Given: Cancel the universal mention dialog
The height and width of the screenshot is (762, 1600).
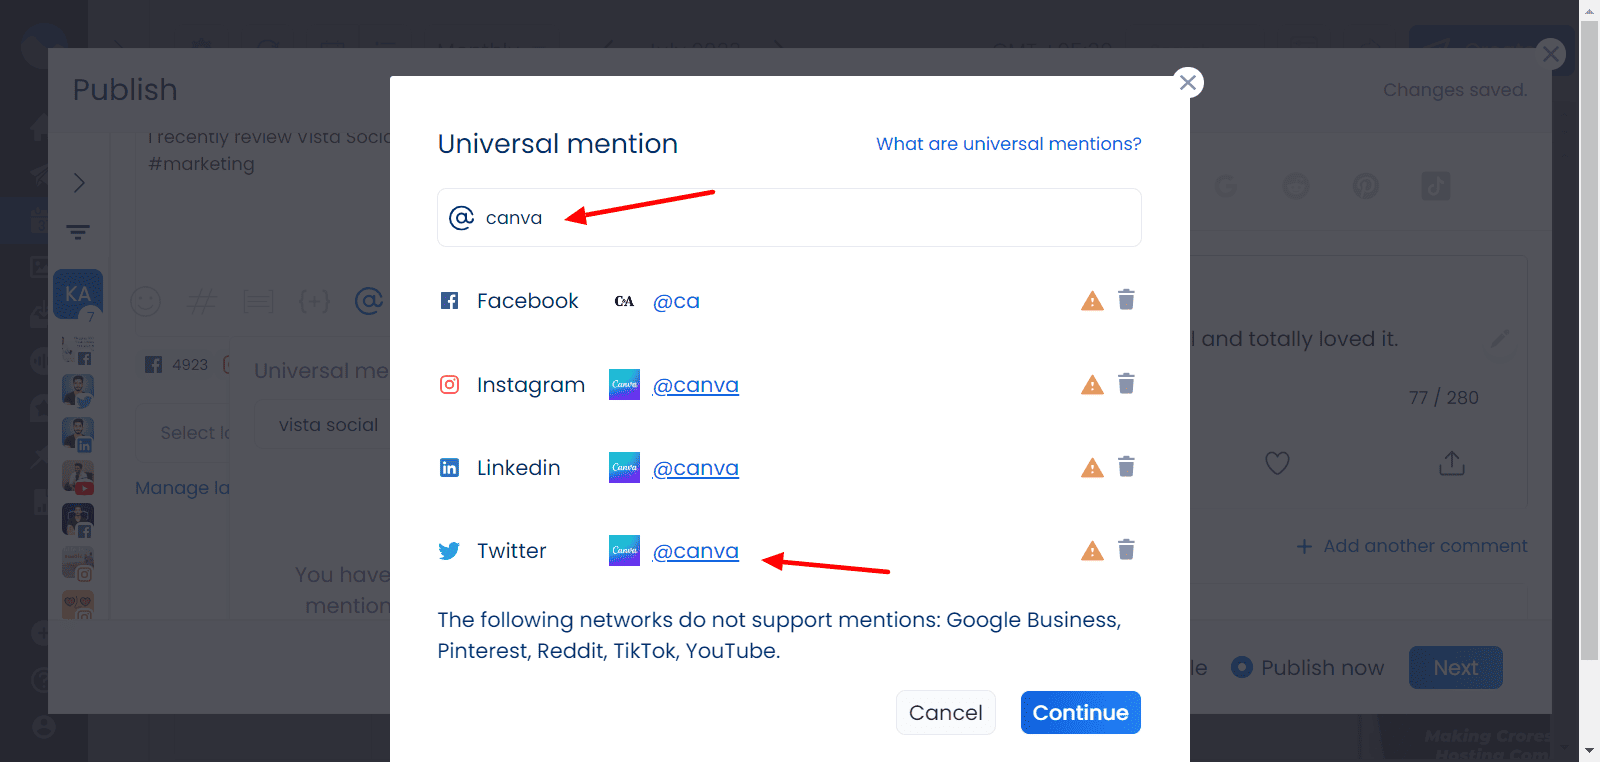Looking at the screenshot, I should (945, 713).
